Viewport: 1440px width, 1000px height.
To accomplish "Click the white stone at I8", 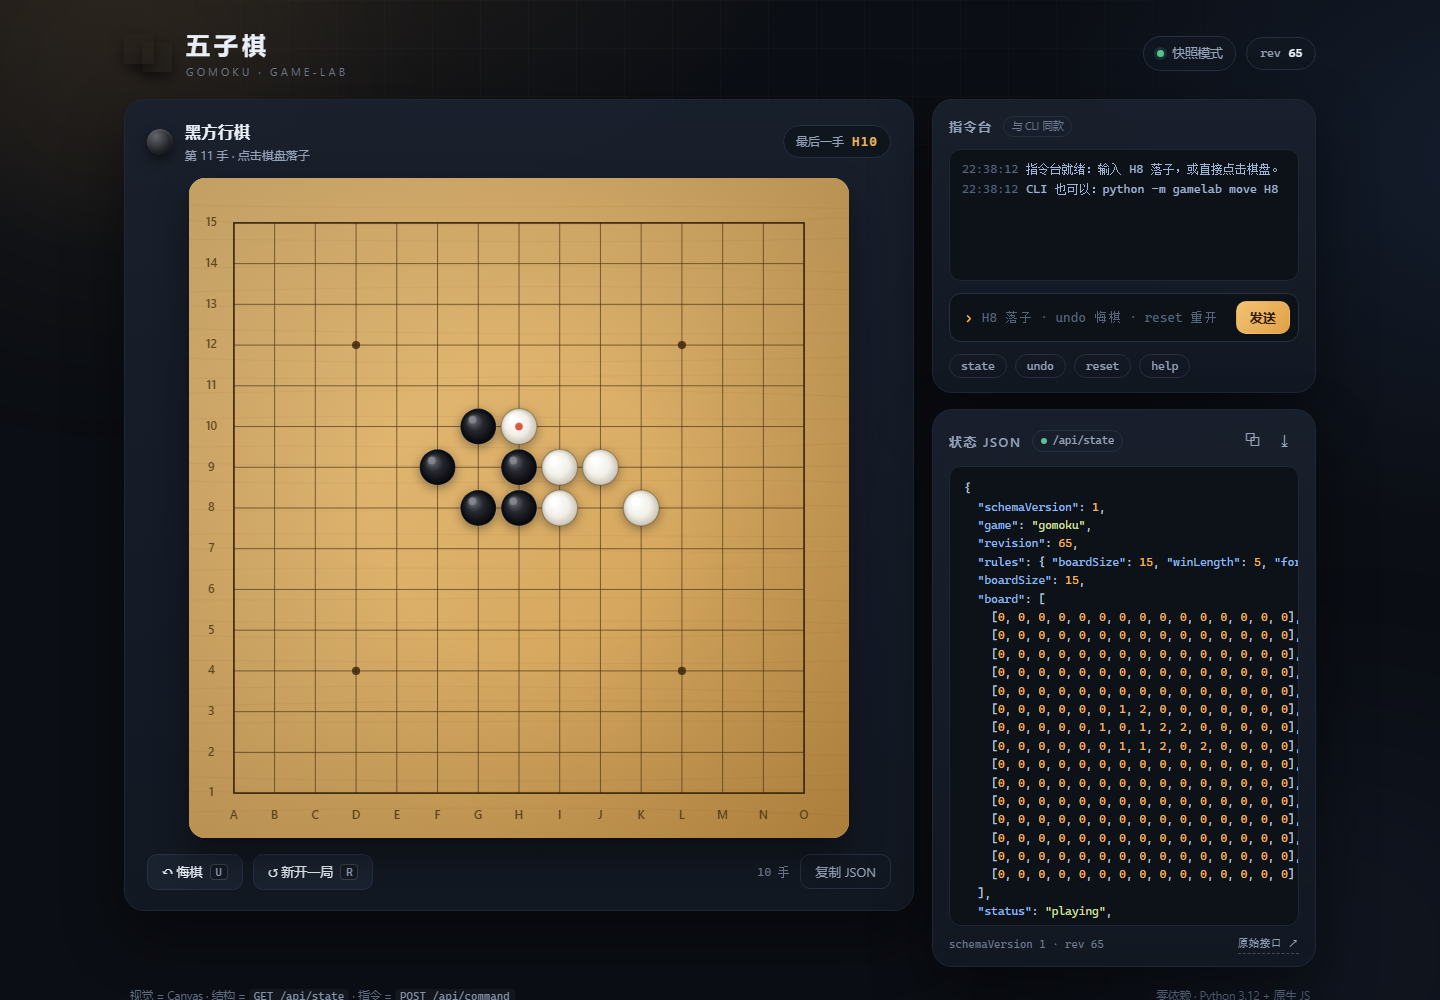I will click(x=559, y=508).
